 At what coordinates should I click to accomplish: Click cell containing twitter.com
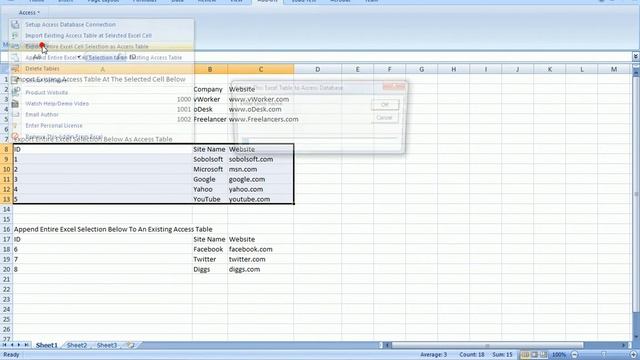coord(260,259)
